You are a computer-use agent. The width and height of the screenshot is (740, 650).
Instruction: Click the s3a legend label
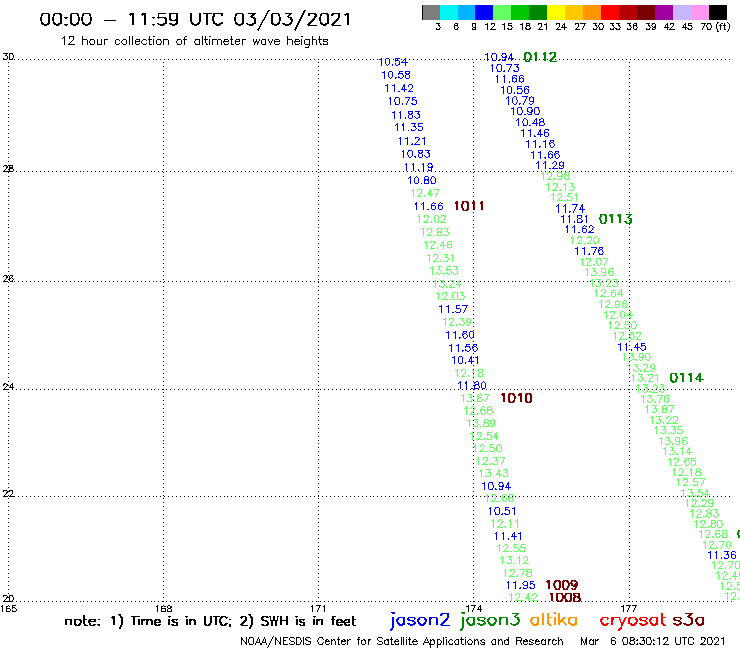pyautogui.click(x=689, y=620)
